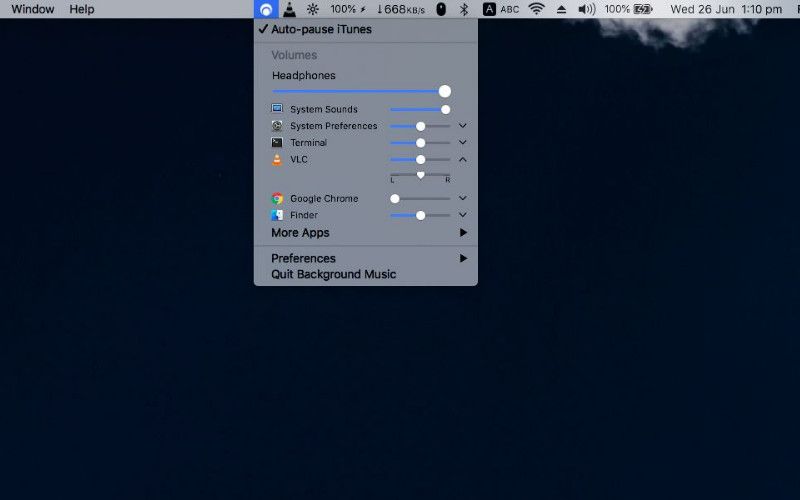The width and height of the screenshot is (800, 500).
Task: Click the Terminal app icon in volumes list
Action: (277, 143)
